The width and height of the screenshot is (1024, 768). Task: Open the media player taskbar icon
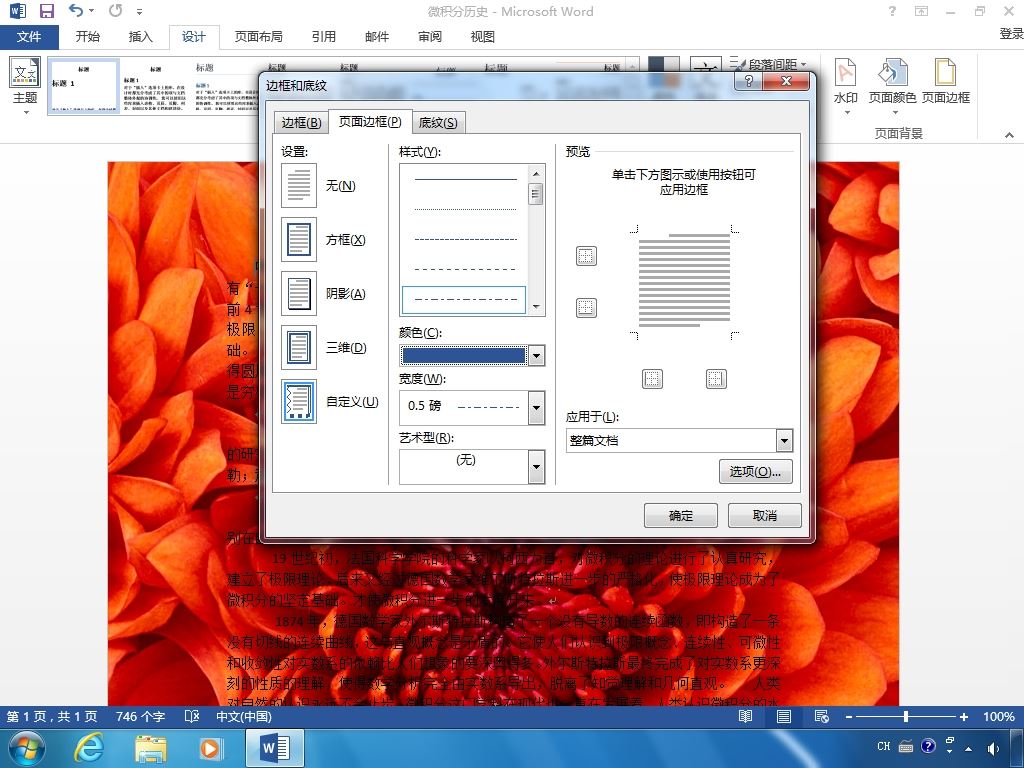(210, 748)
